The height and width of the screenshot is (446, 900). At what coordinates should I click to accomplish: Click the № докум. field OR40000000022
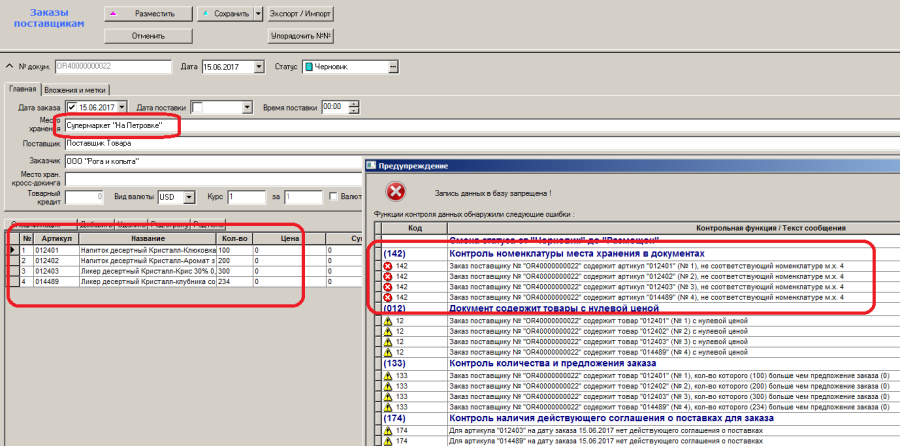113,67
